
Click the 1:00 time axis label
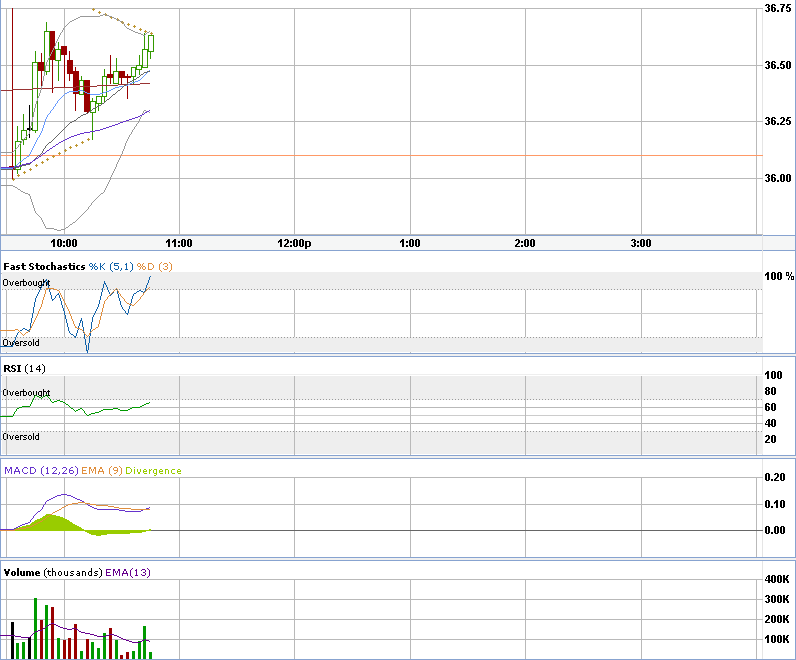(410, 243)
